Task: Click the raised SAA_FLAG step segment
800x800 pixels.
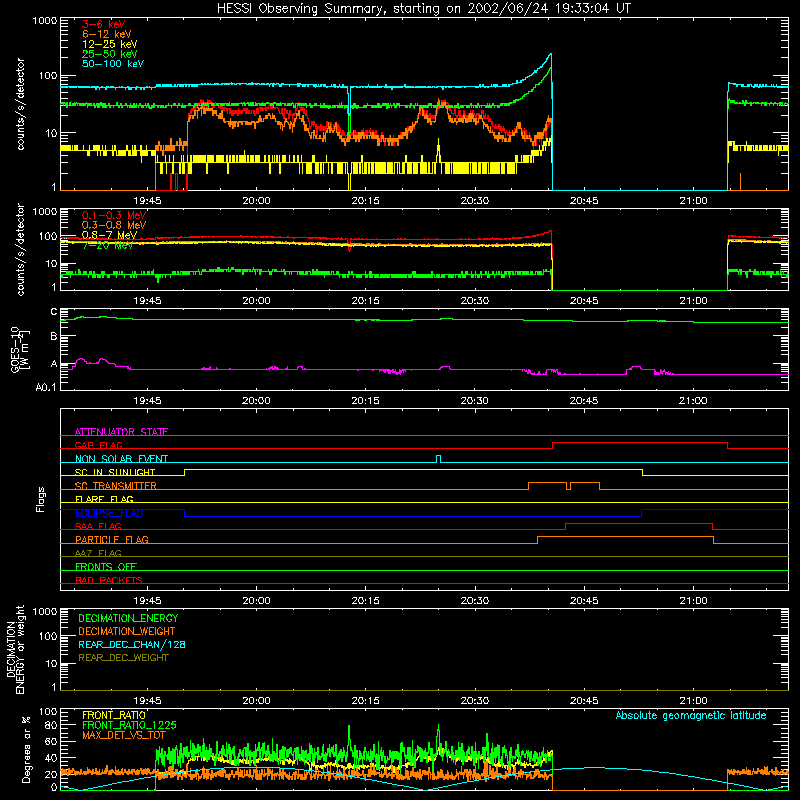Action: [639, 524]
